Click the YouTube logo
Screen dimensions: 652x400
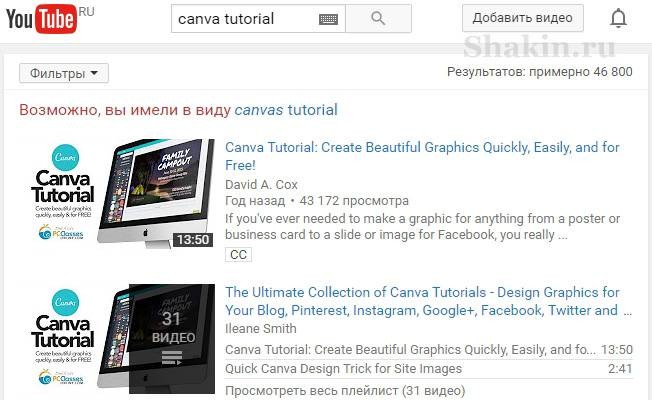tap(42, 19)
